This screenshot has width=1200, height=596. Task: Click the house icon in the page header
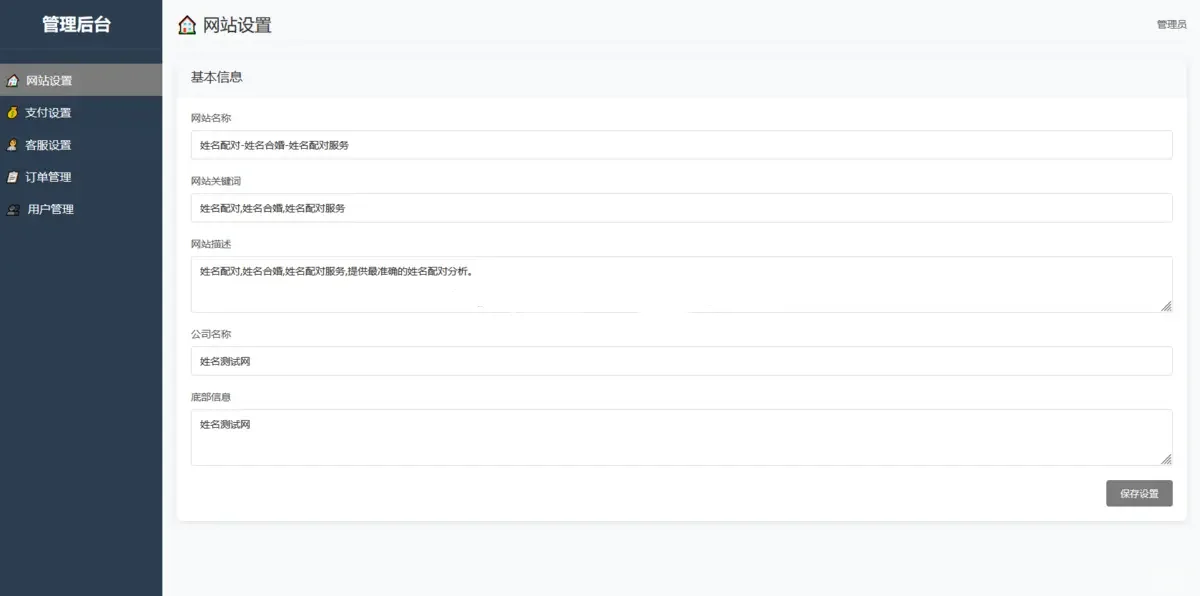(187, 25)
